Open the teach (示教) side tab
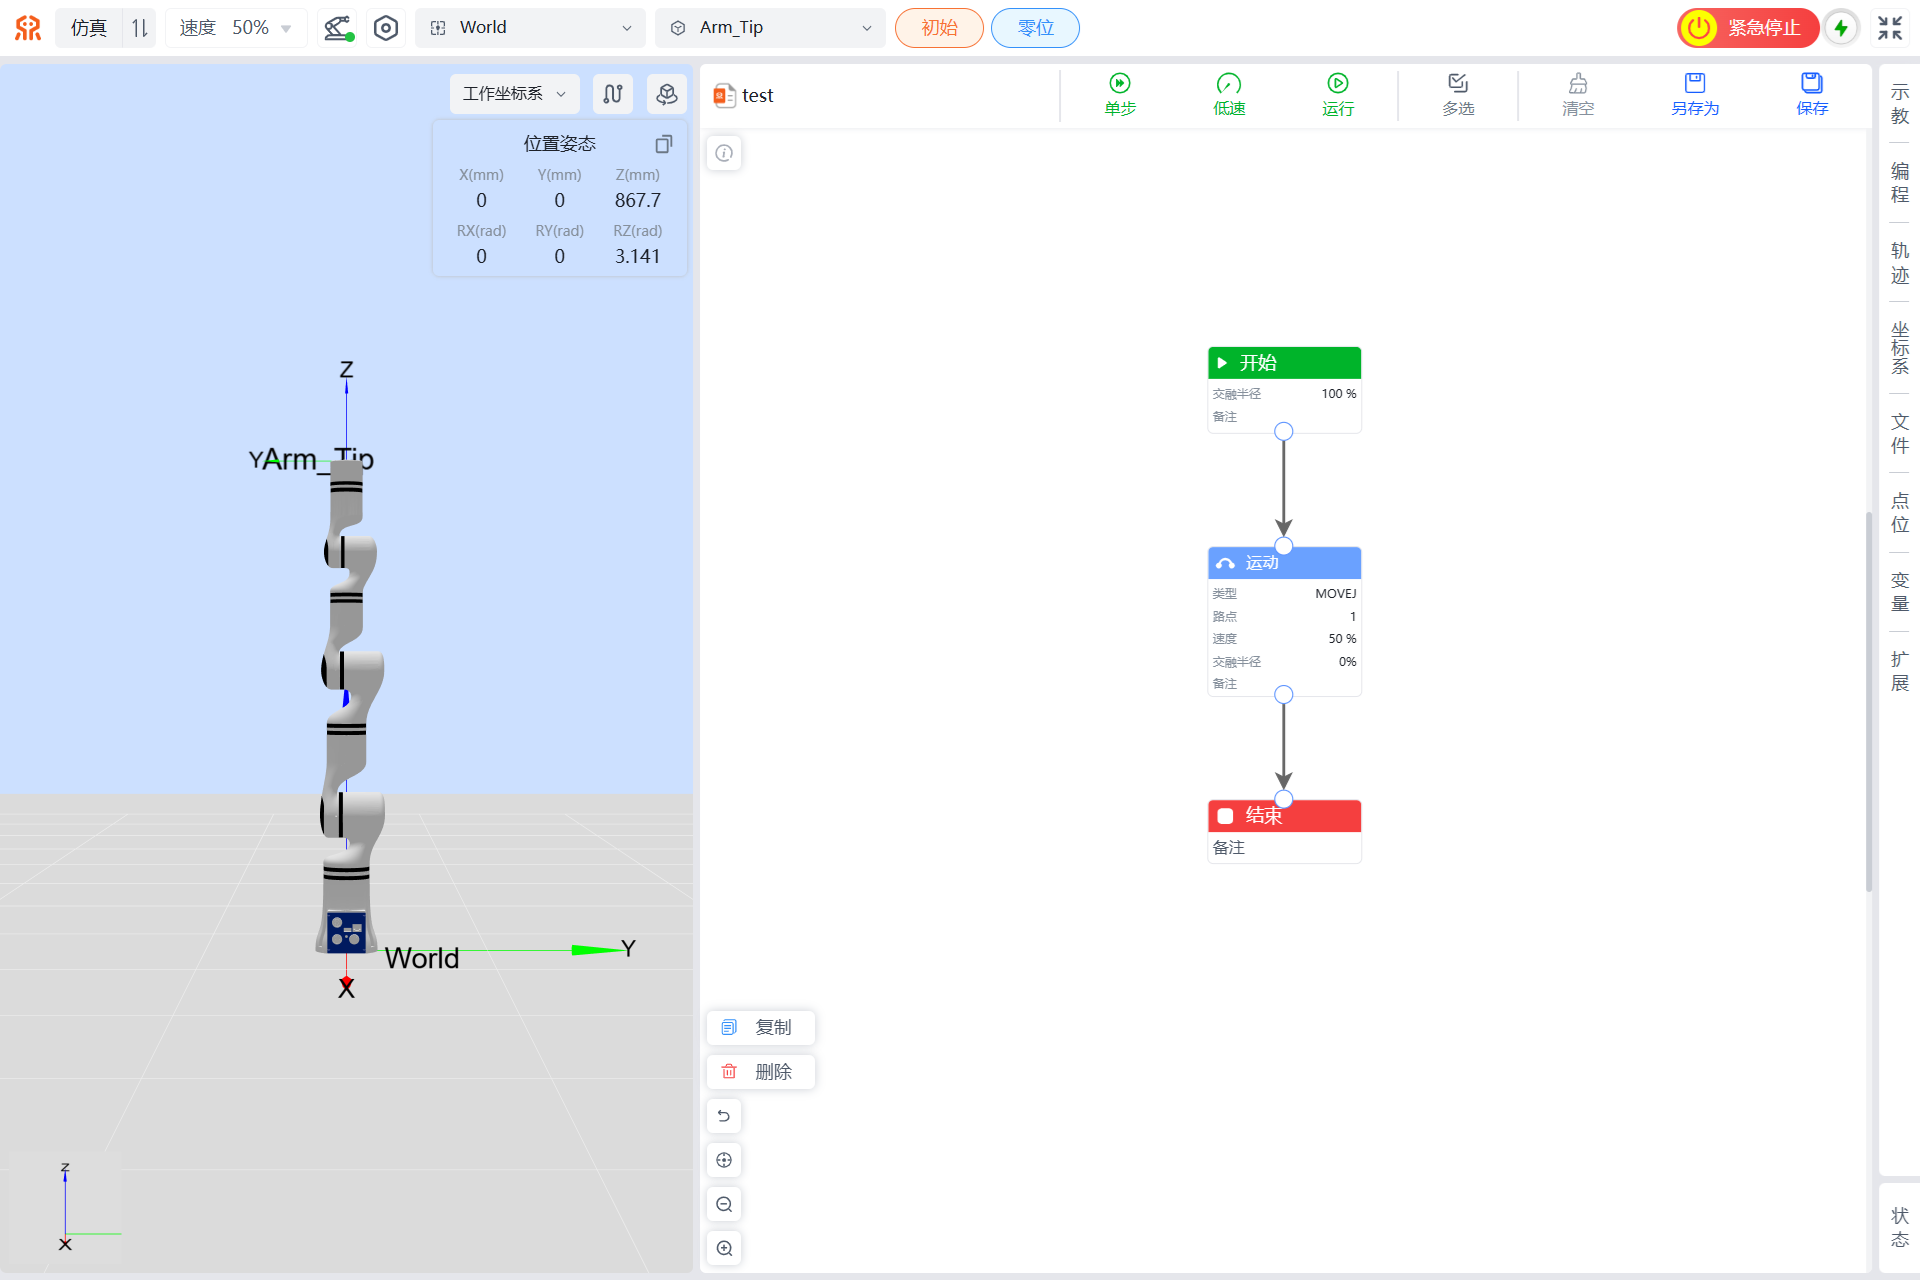Viewport: 1920px width, 1280px height. click(x=1899, y=104)
